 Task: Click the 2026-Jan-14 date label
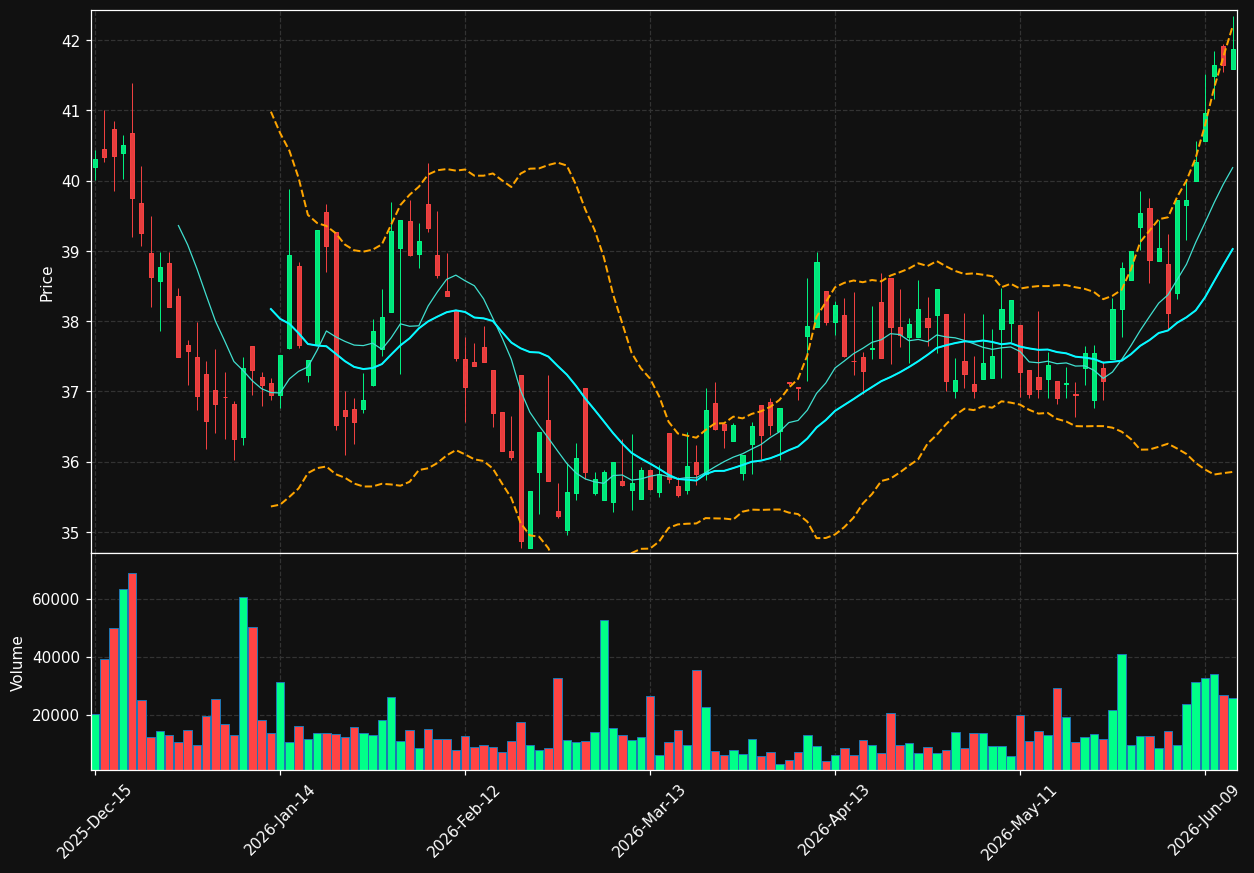[279, 820]
